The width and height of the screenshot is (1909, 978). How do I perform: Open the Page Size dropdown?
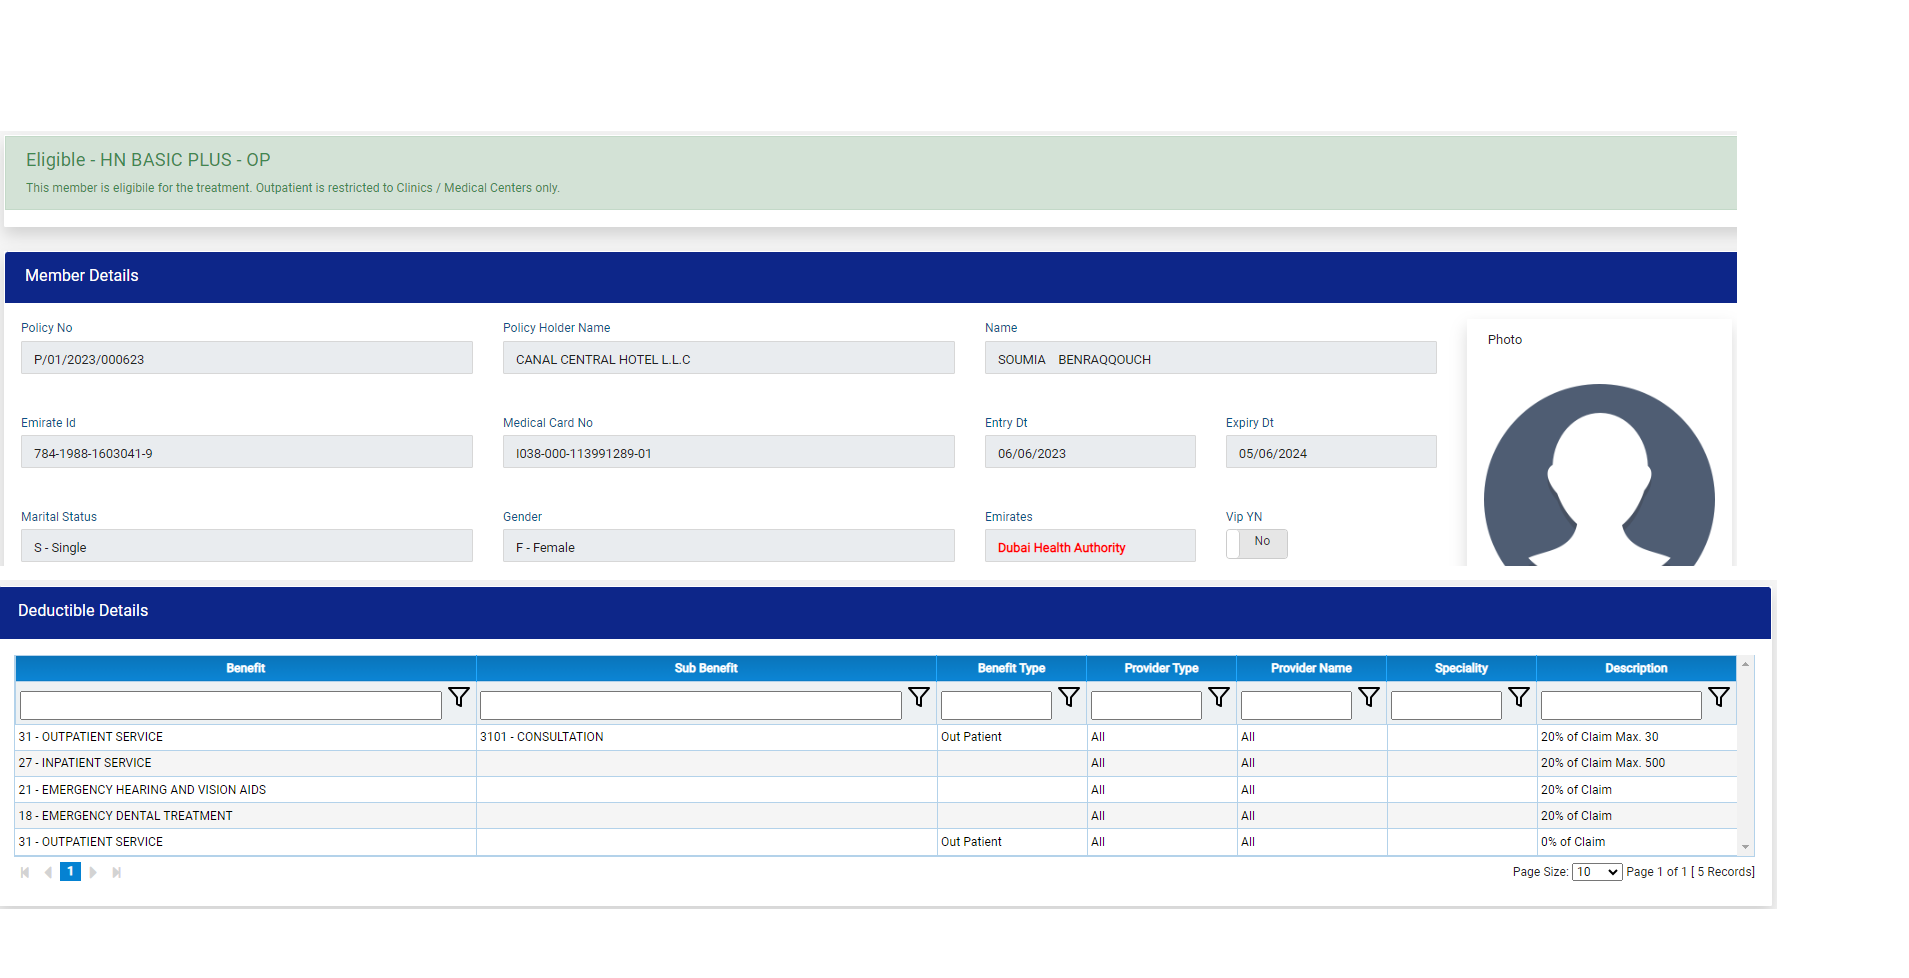point(1596,873)
